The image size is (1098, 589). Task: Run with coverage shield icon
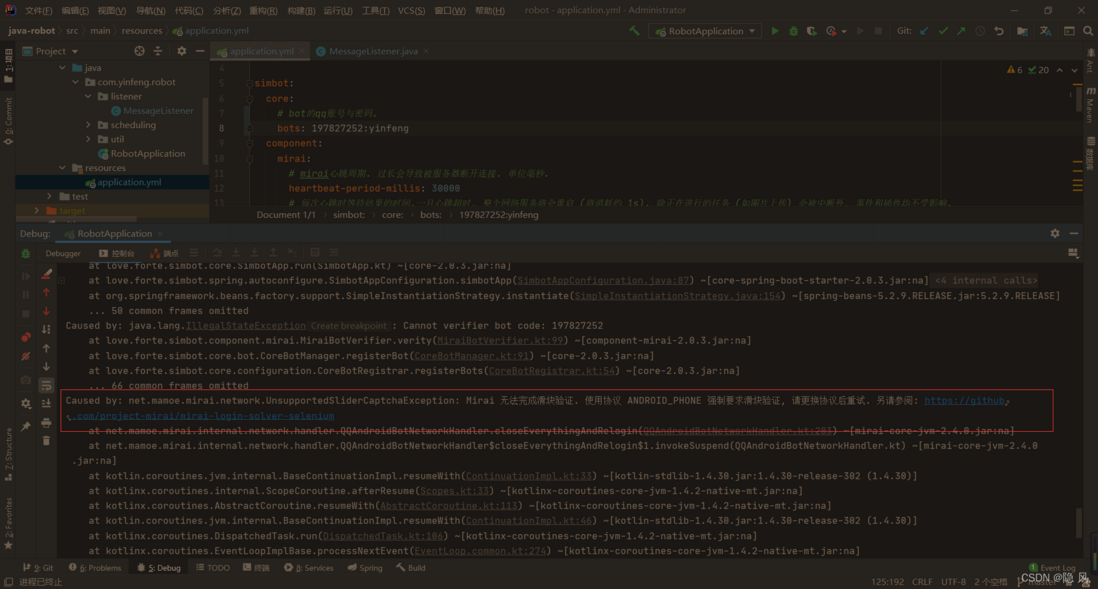(x=812, y=31)
